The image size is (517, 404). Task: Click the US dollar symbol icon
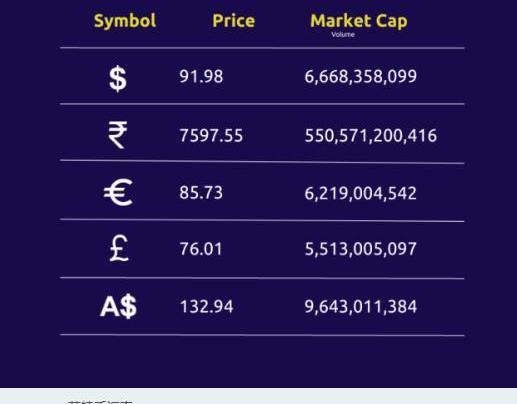(118, 79)
